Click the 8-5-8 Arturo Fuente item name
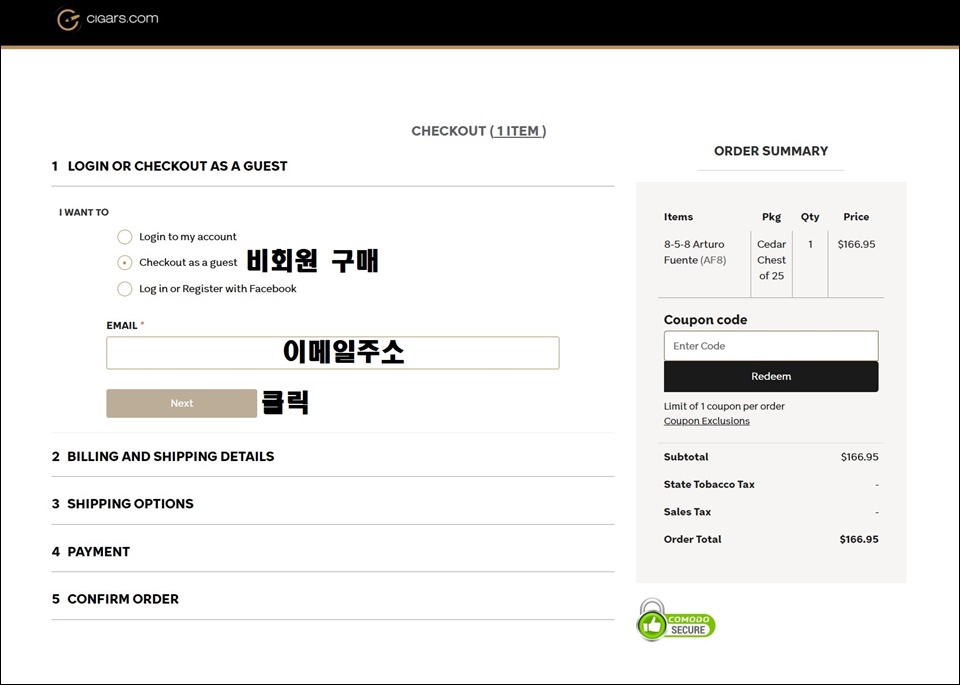This screenshot has height=685, width=960. tap(694, 252)
